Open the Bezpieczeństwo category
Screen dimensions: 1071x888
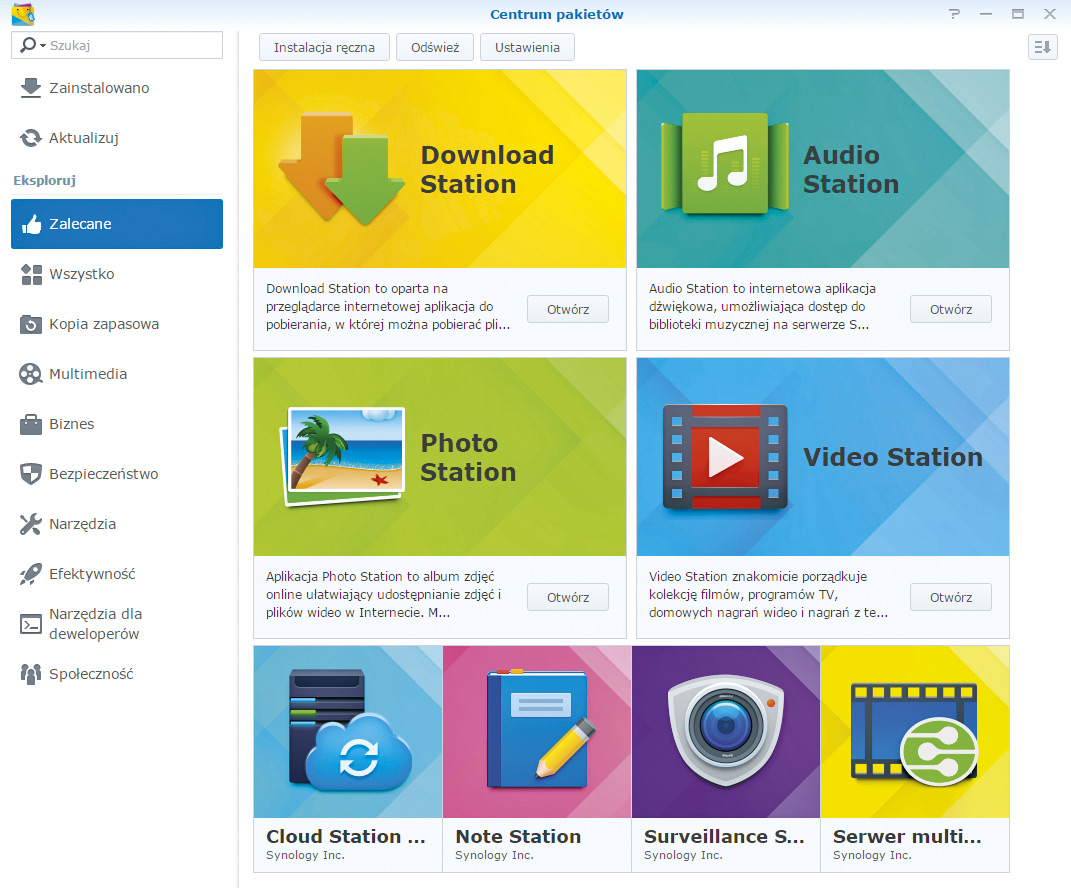[103, 474]
